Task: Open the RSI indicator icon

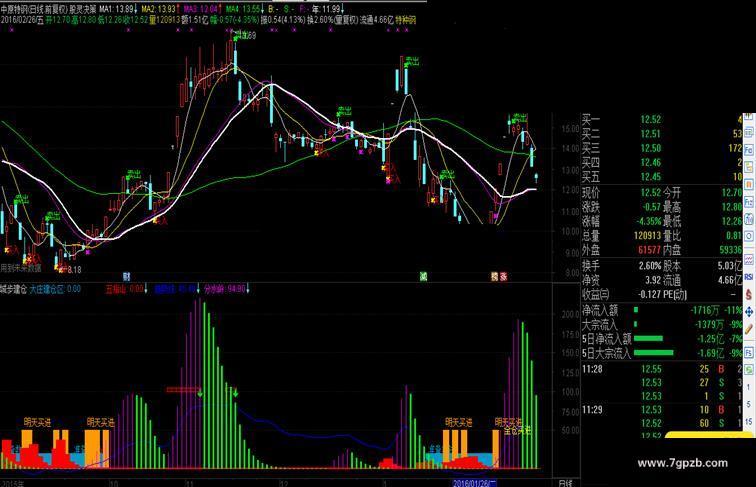Action: (749, 277)
